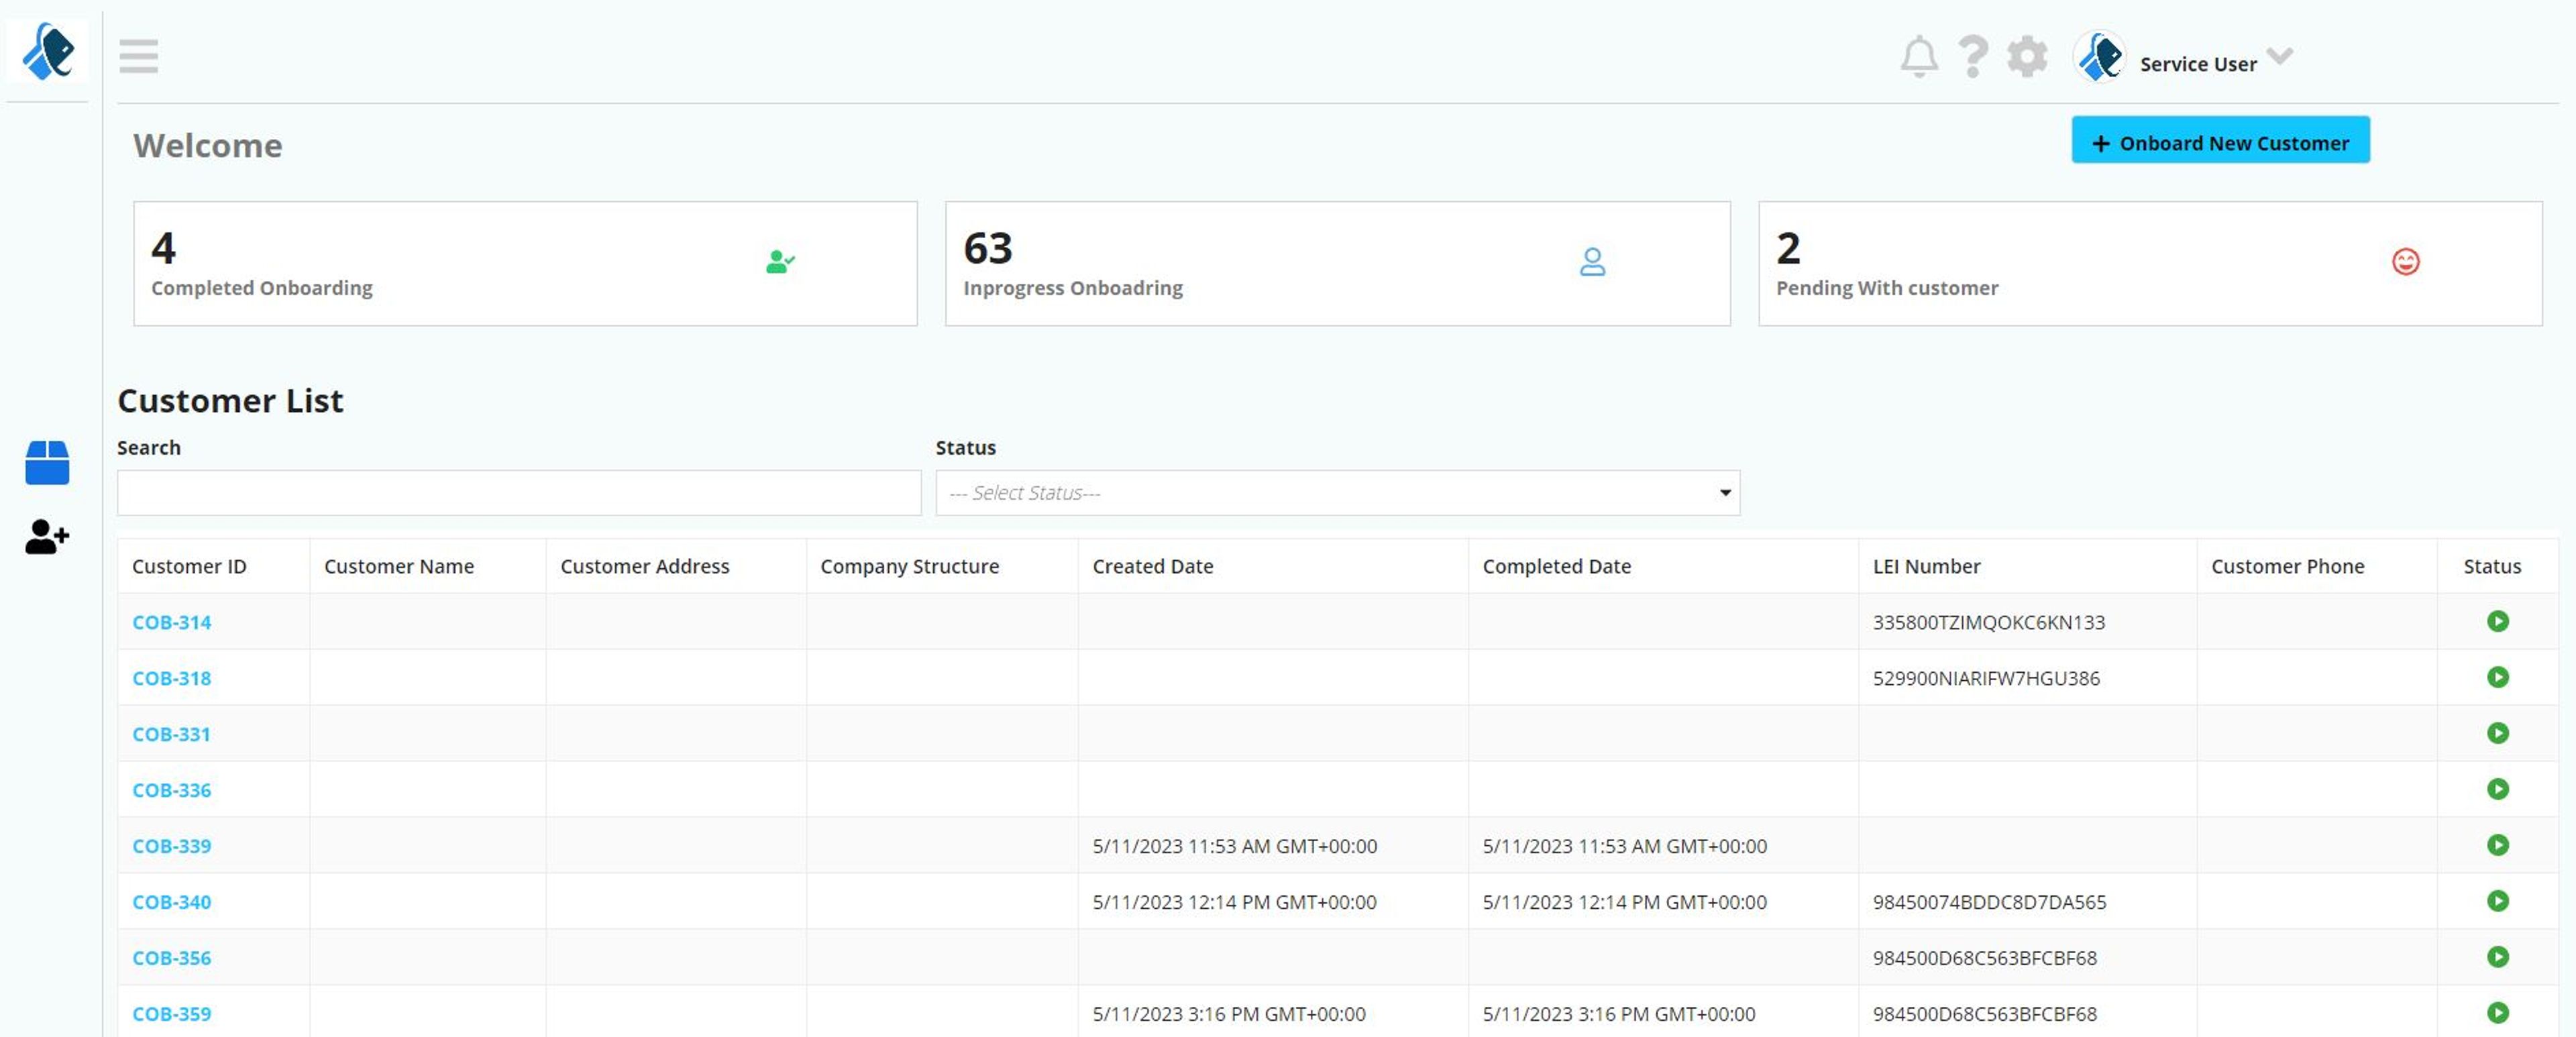Click the Completed Onboarding card count 4
Image resolution: width=2576 pixels, height=1037 pixels.
[x=164, y=247]
